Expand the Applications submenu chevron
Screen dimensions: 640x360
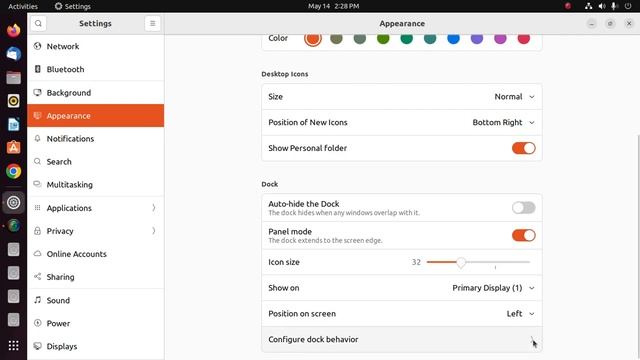[153, 208]
